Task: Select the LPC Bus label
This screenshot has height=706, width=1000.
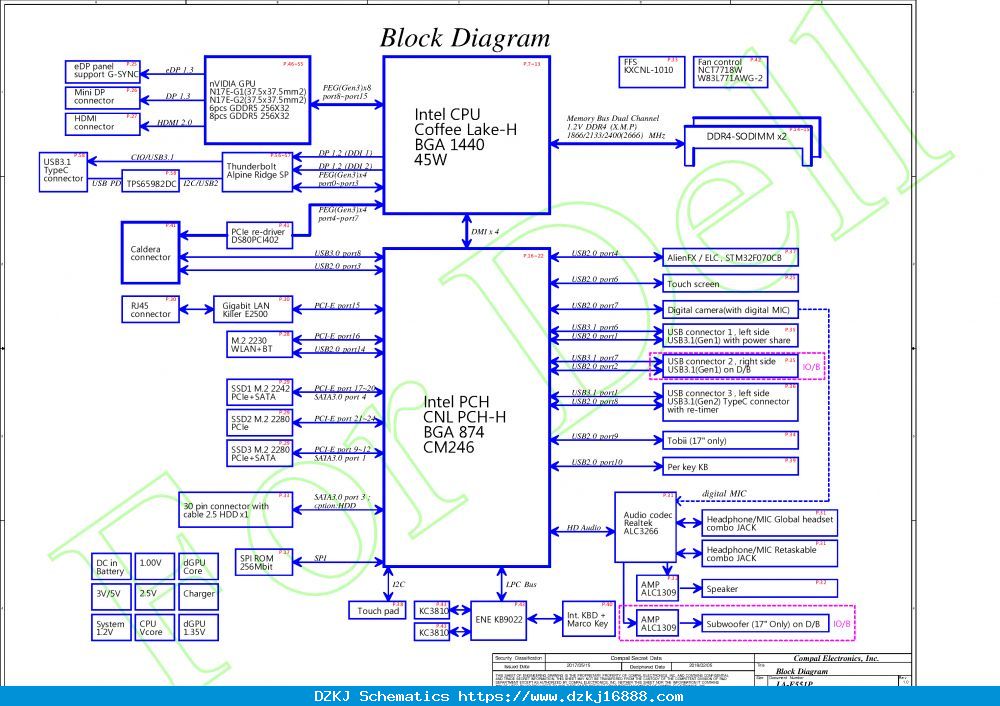Action: (521, 584)
